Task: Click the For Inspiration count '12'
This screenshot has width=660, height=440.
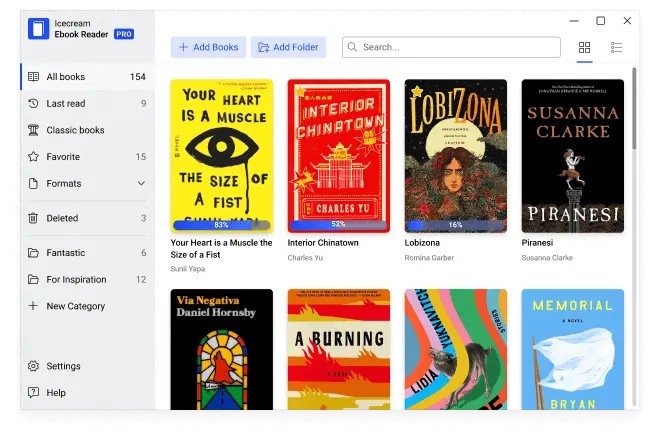Action: pos(141,279)
